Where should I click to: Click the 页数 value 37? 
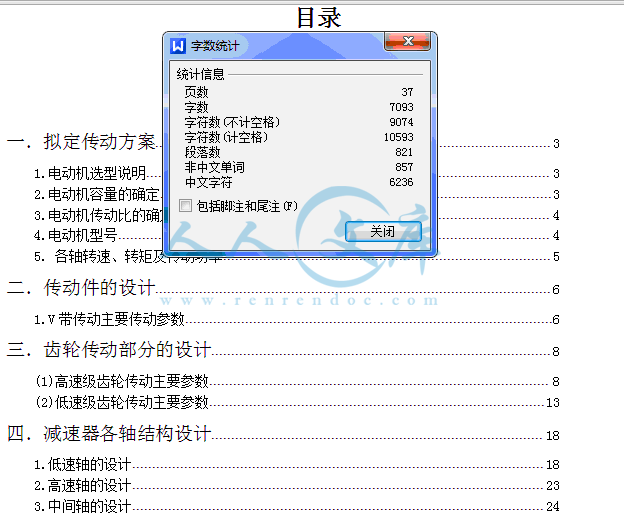tap(407, 92)
